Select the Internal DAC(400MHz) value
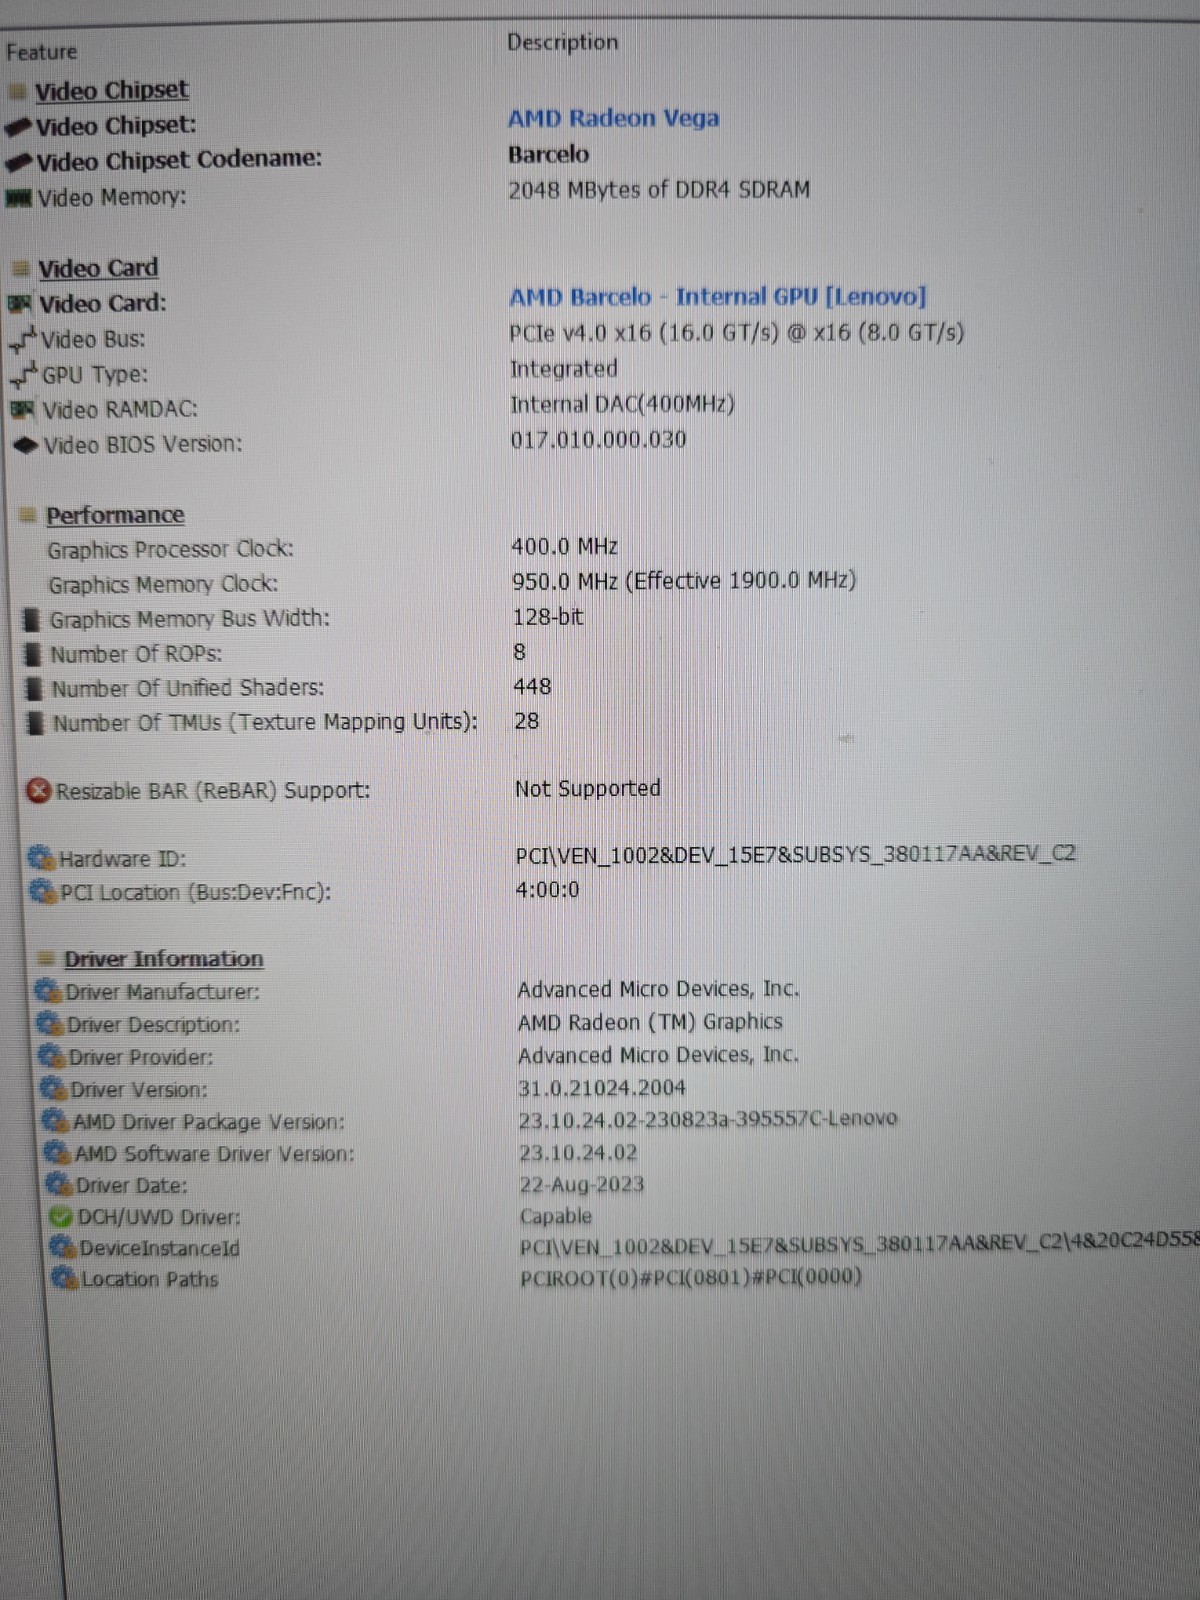 (x=622, y=404)
